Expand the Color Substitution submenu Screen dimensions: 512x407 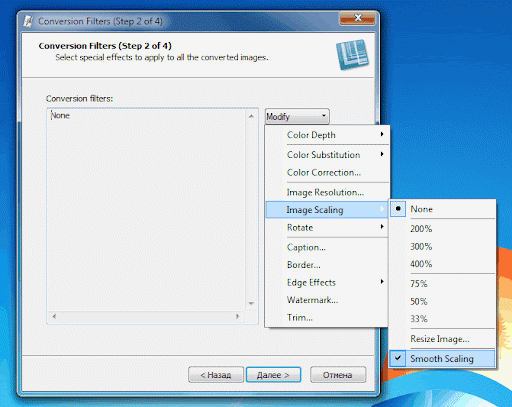pos(327,155)
